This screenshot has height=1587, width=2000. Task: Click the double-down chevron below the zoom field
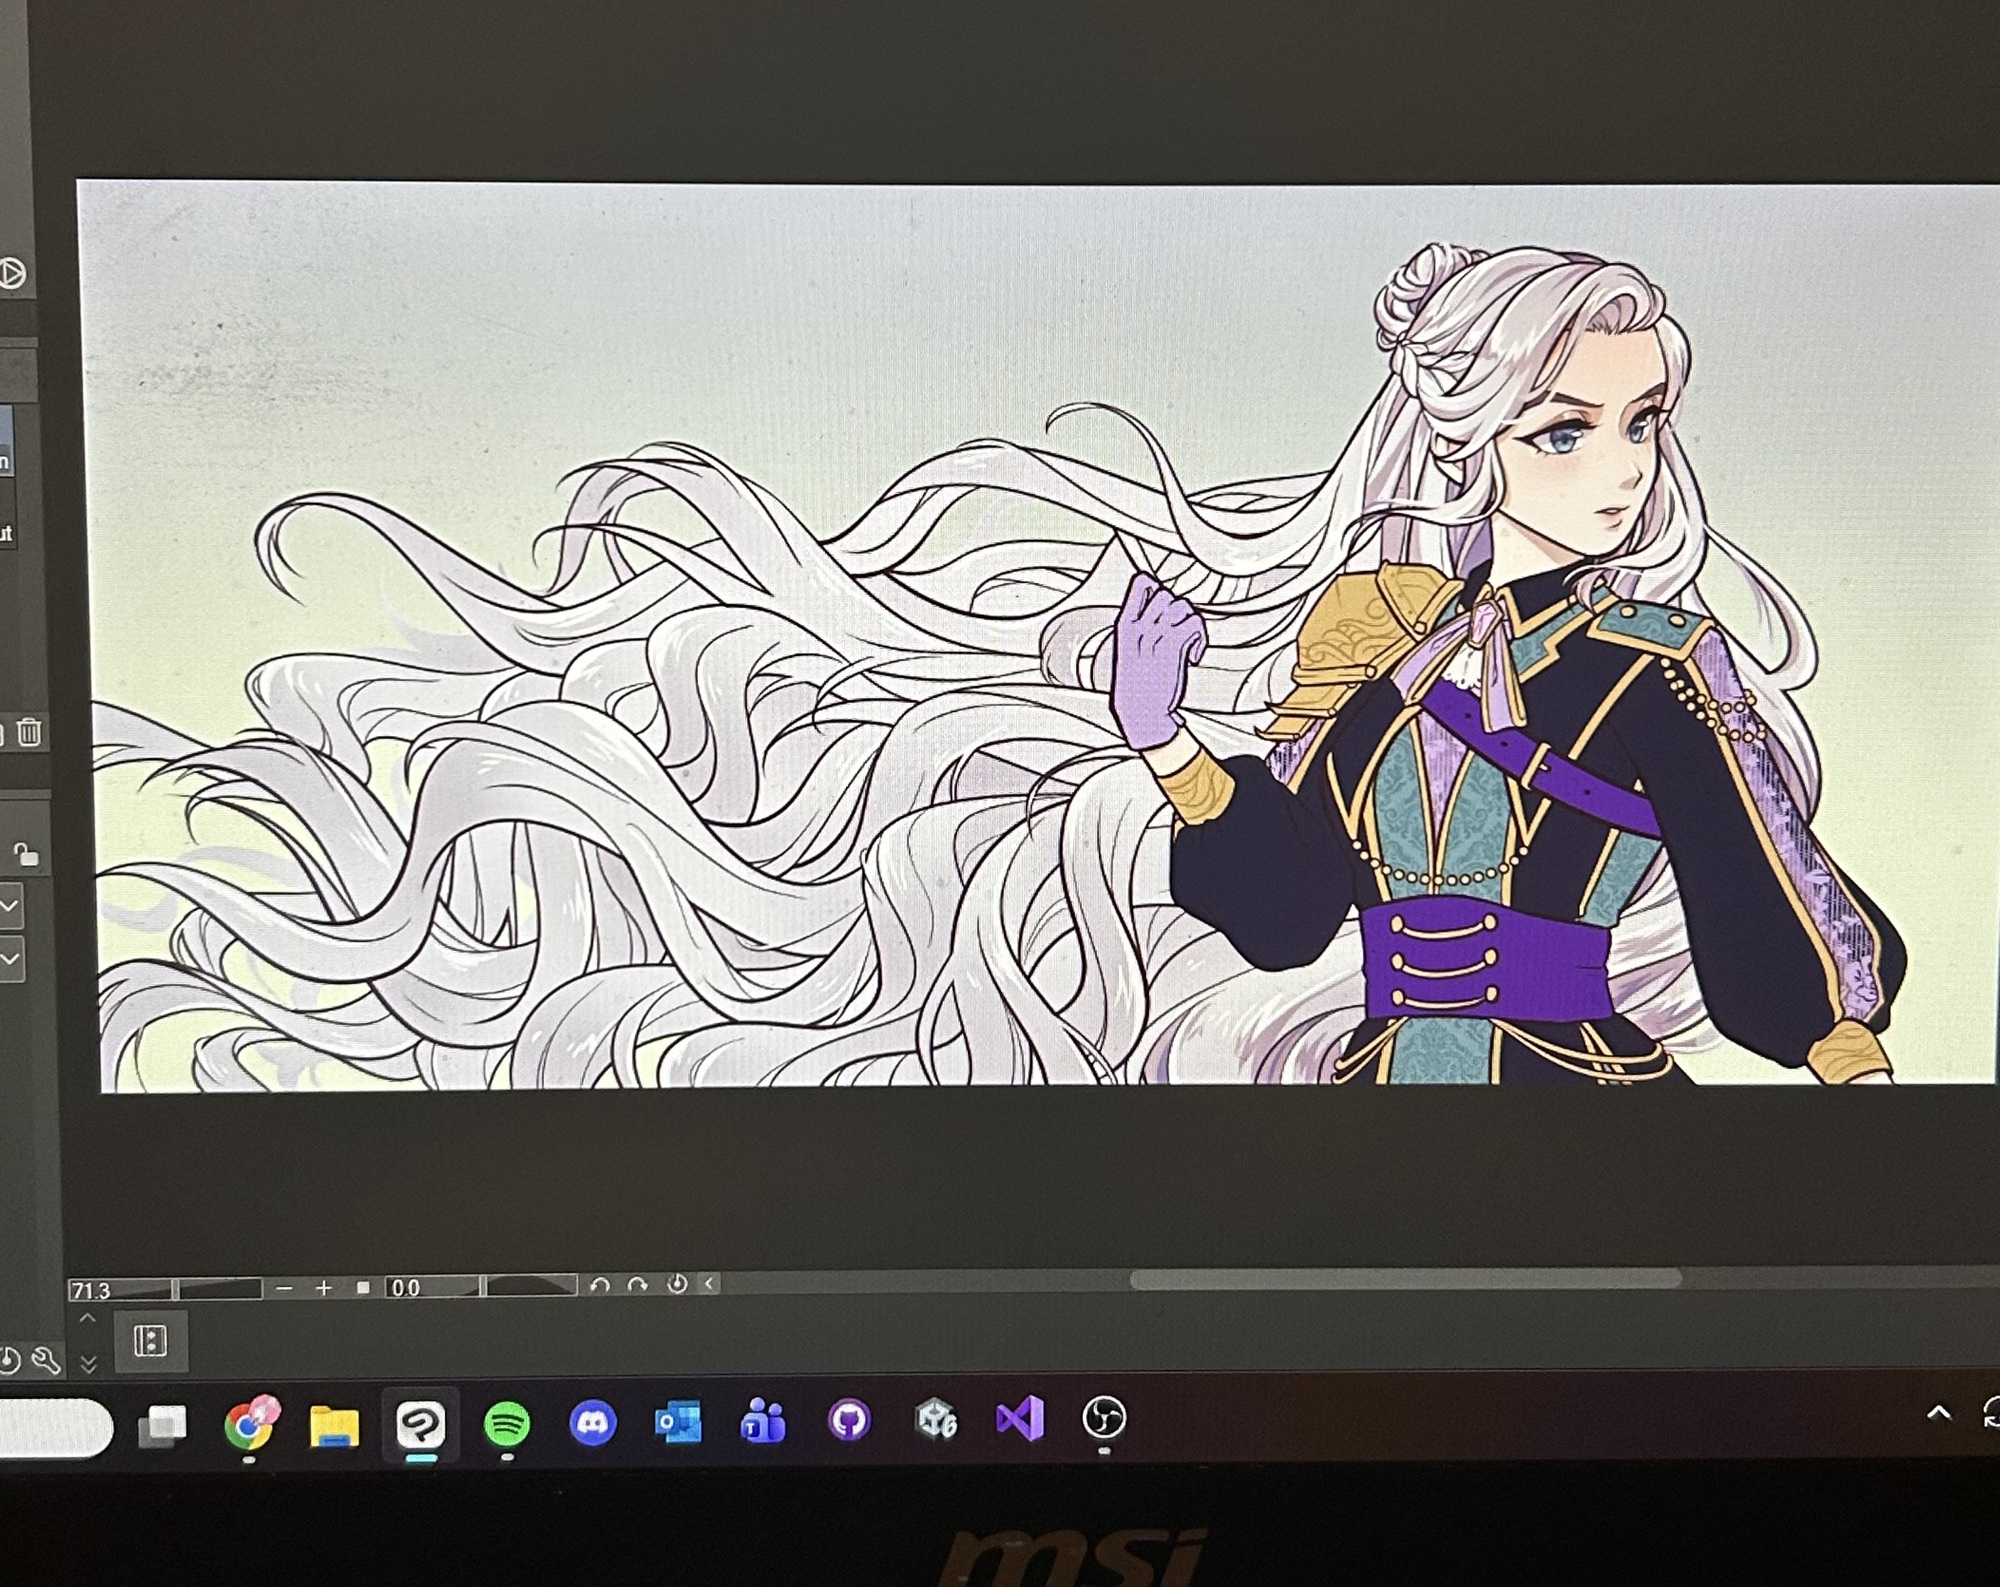[x=88, y=1364]
